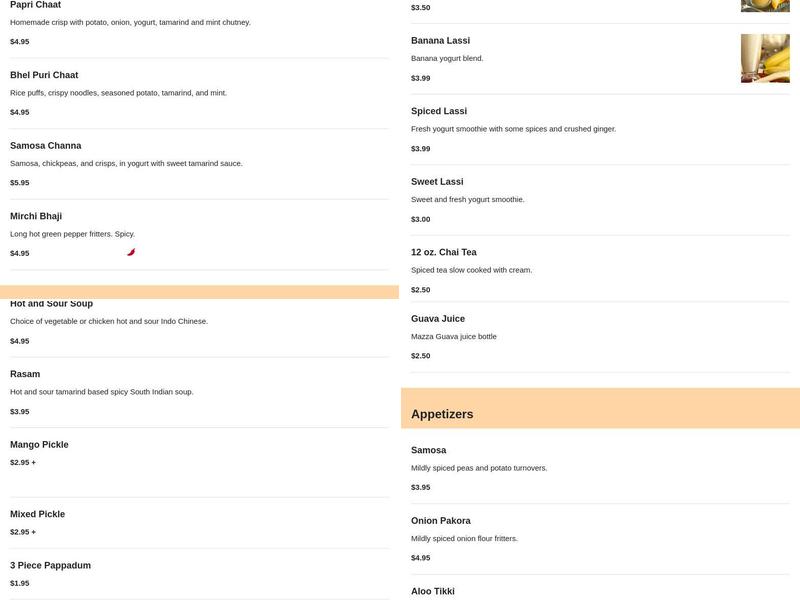
Task: Choose the Bhel Puri Chaat item
Action: (x=44, y=75)
